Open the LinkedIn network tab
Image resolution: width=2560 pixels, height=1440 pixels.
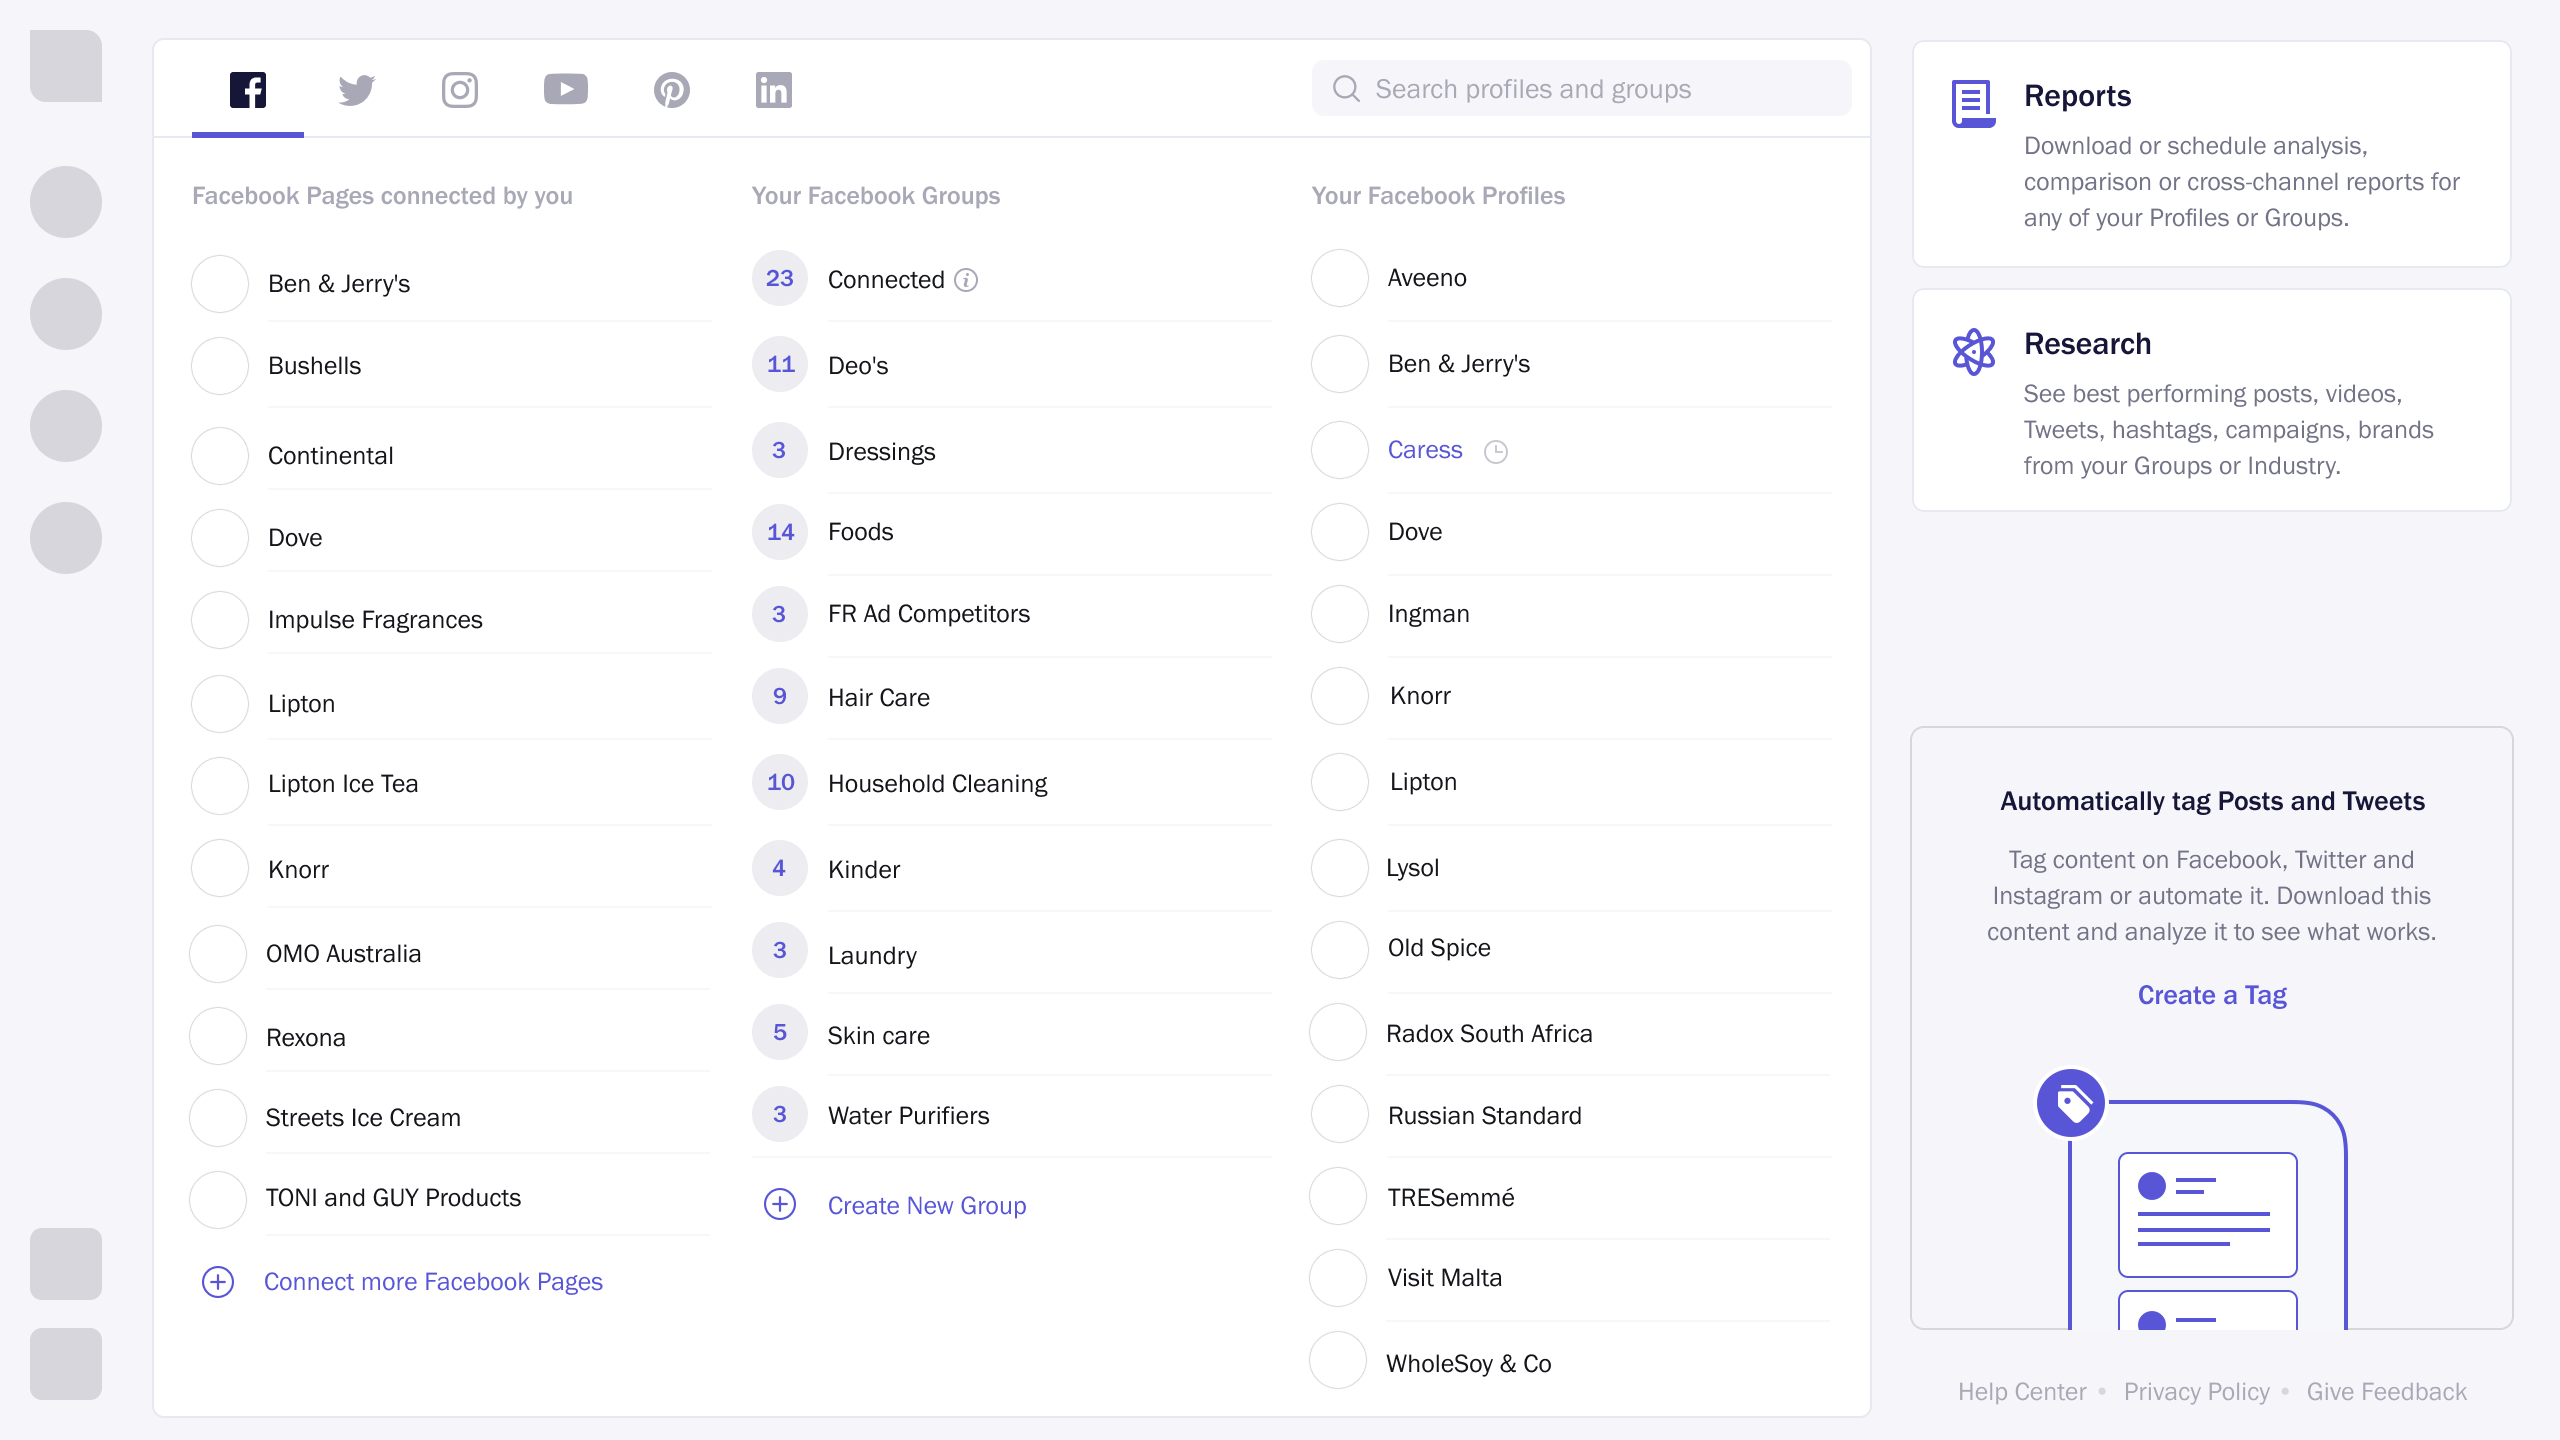[774, 90]
